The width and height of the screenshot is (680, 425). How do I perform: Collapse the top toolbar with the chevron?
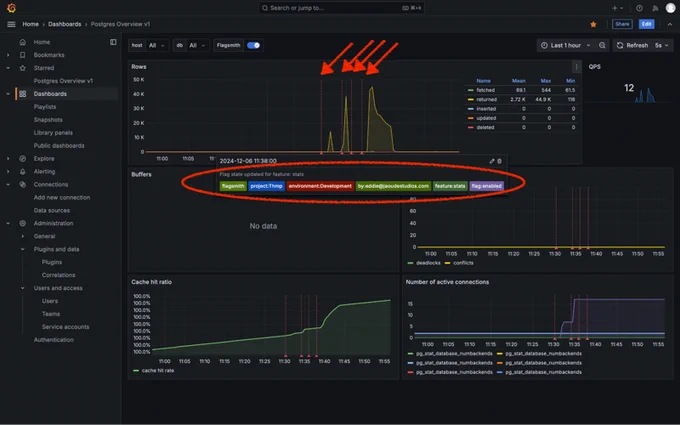670,24
